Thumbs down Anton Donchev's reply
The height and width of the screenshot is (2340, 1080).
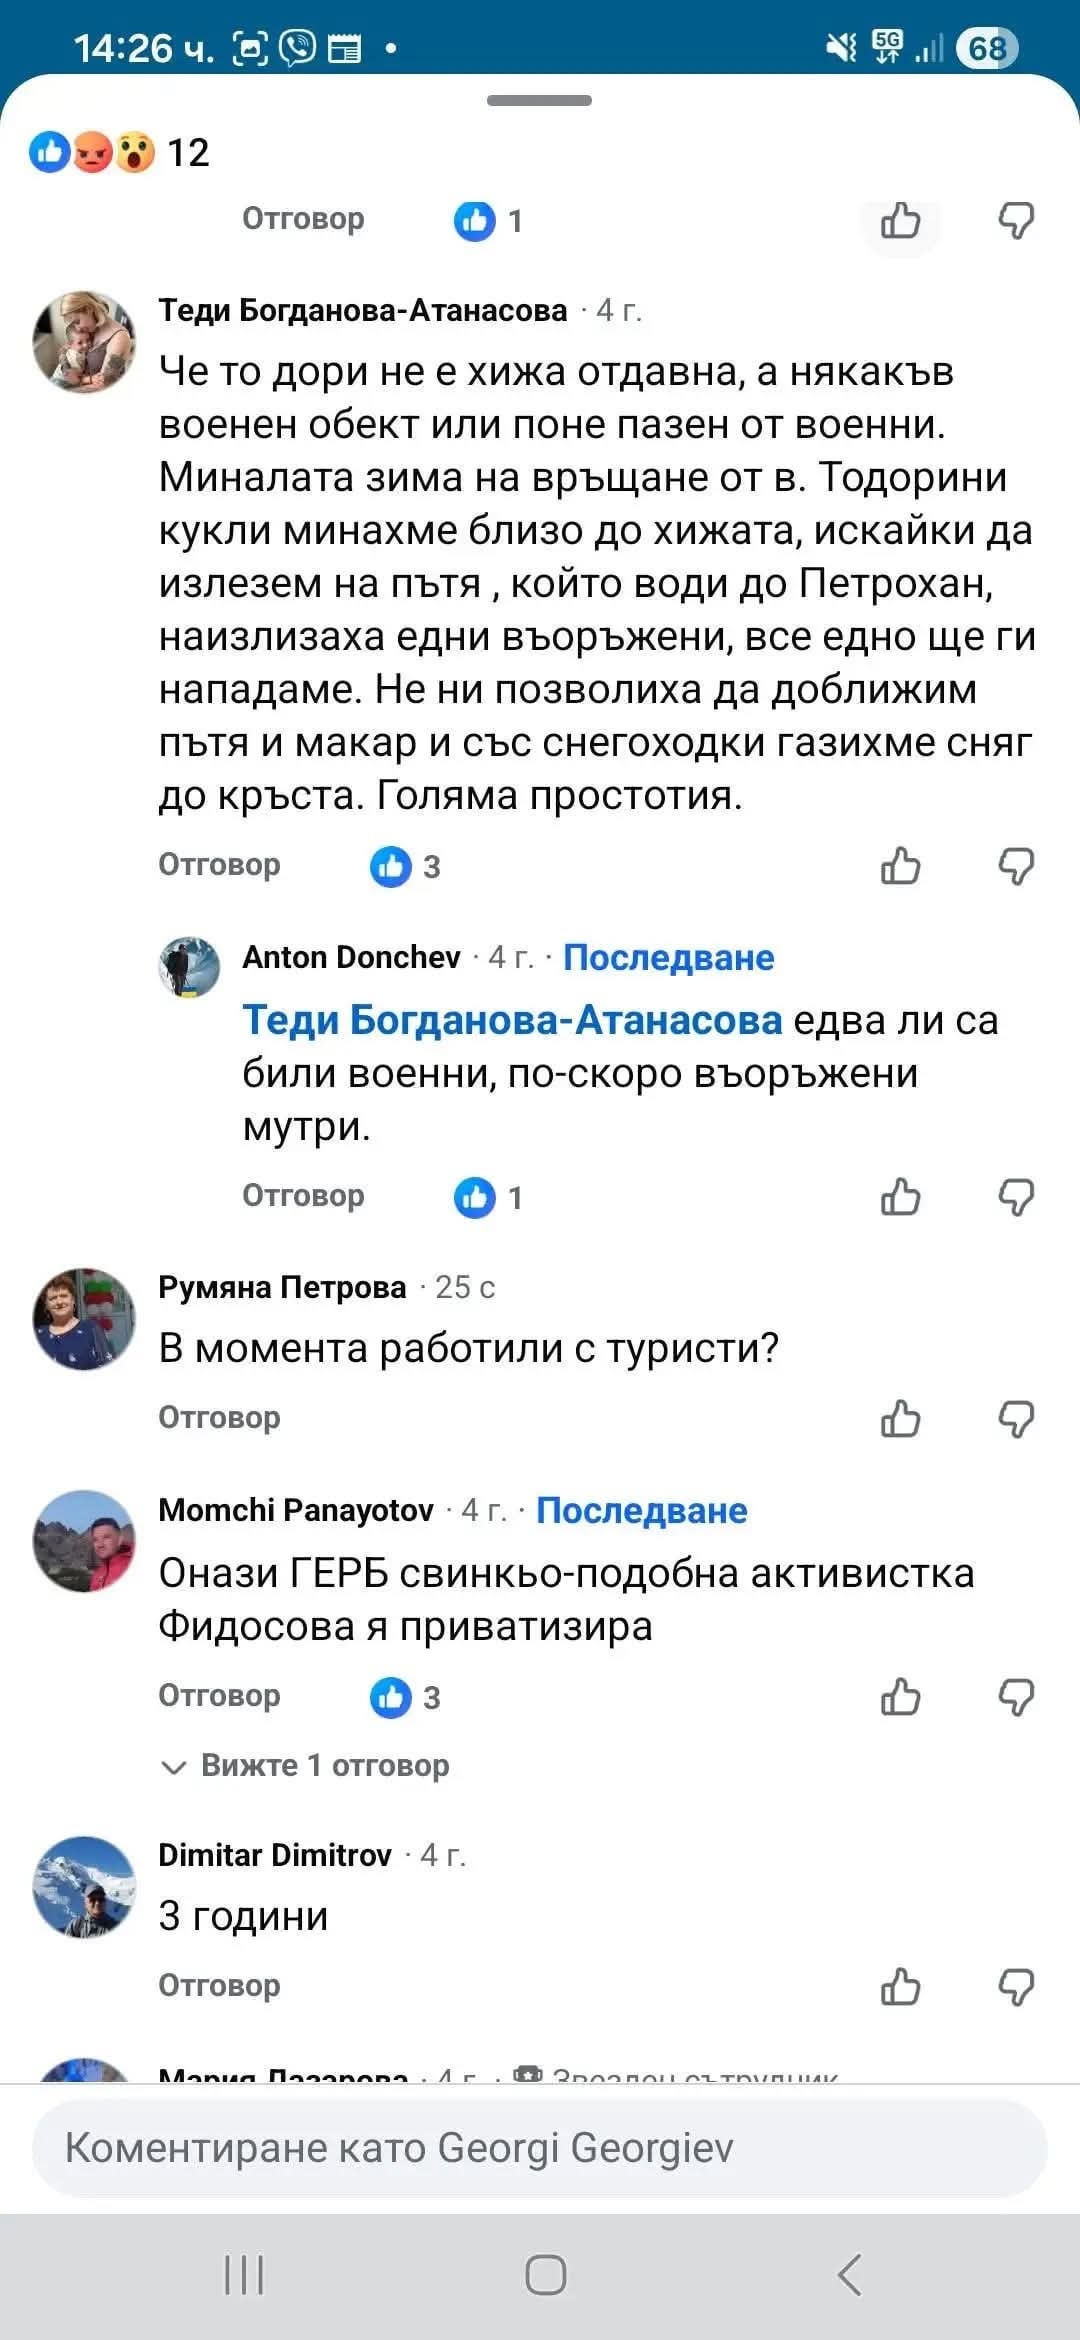click(1016, 1197)
